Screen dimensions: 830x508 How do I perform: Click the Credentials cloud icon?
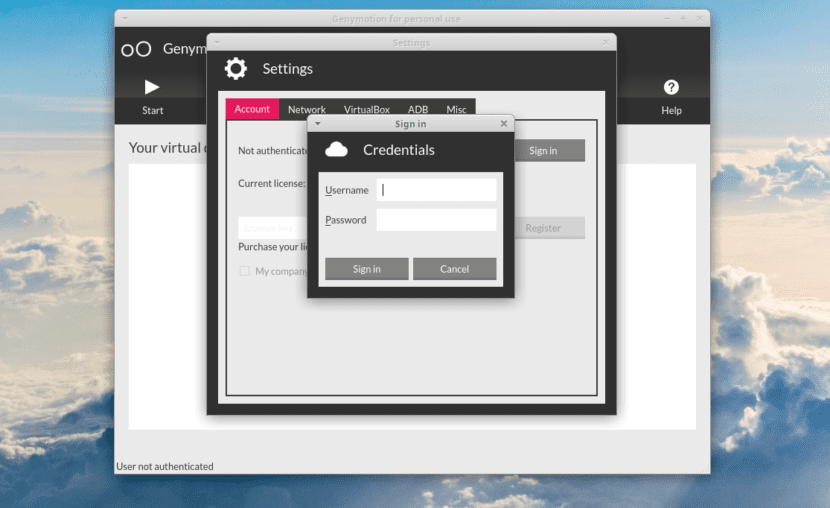[x=337, y=150]
